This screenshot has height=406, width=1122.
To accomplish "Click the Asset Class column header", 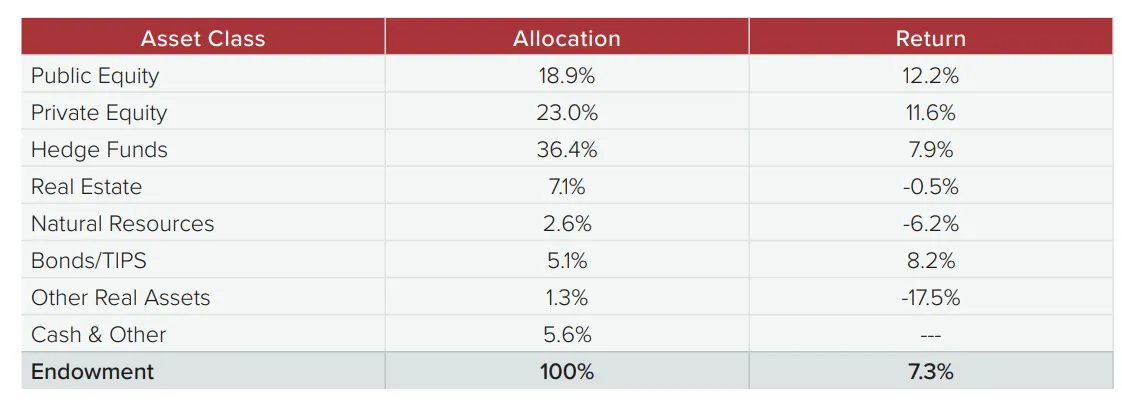I will click(x=203, y=38).
